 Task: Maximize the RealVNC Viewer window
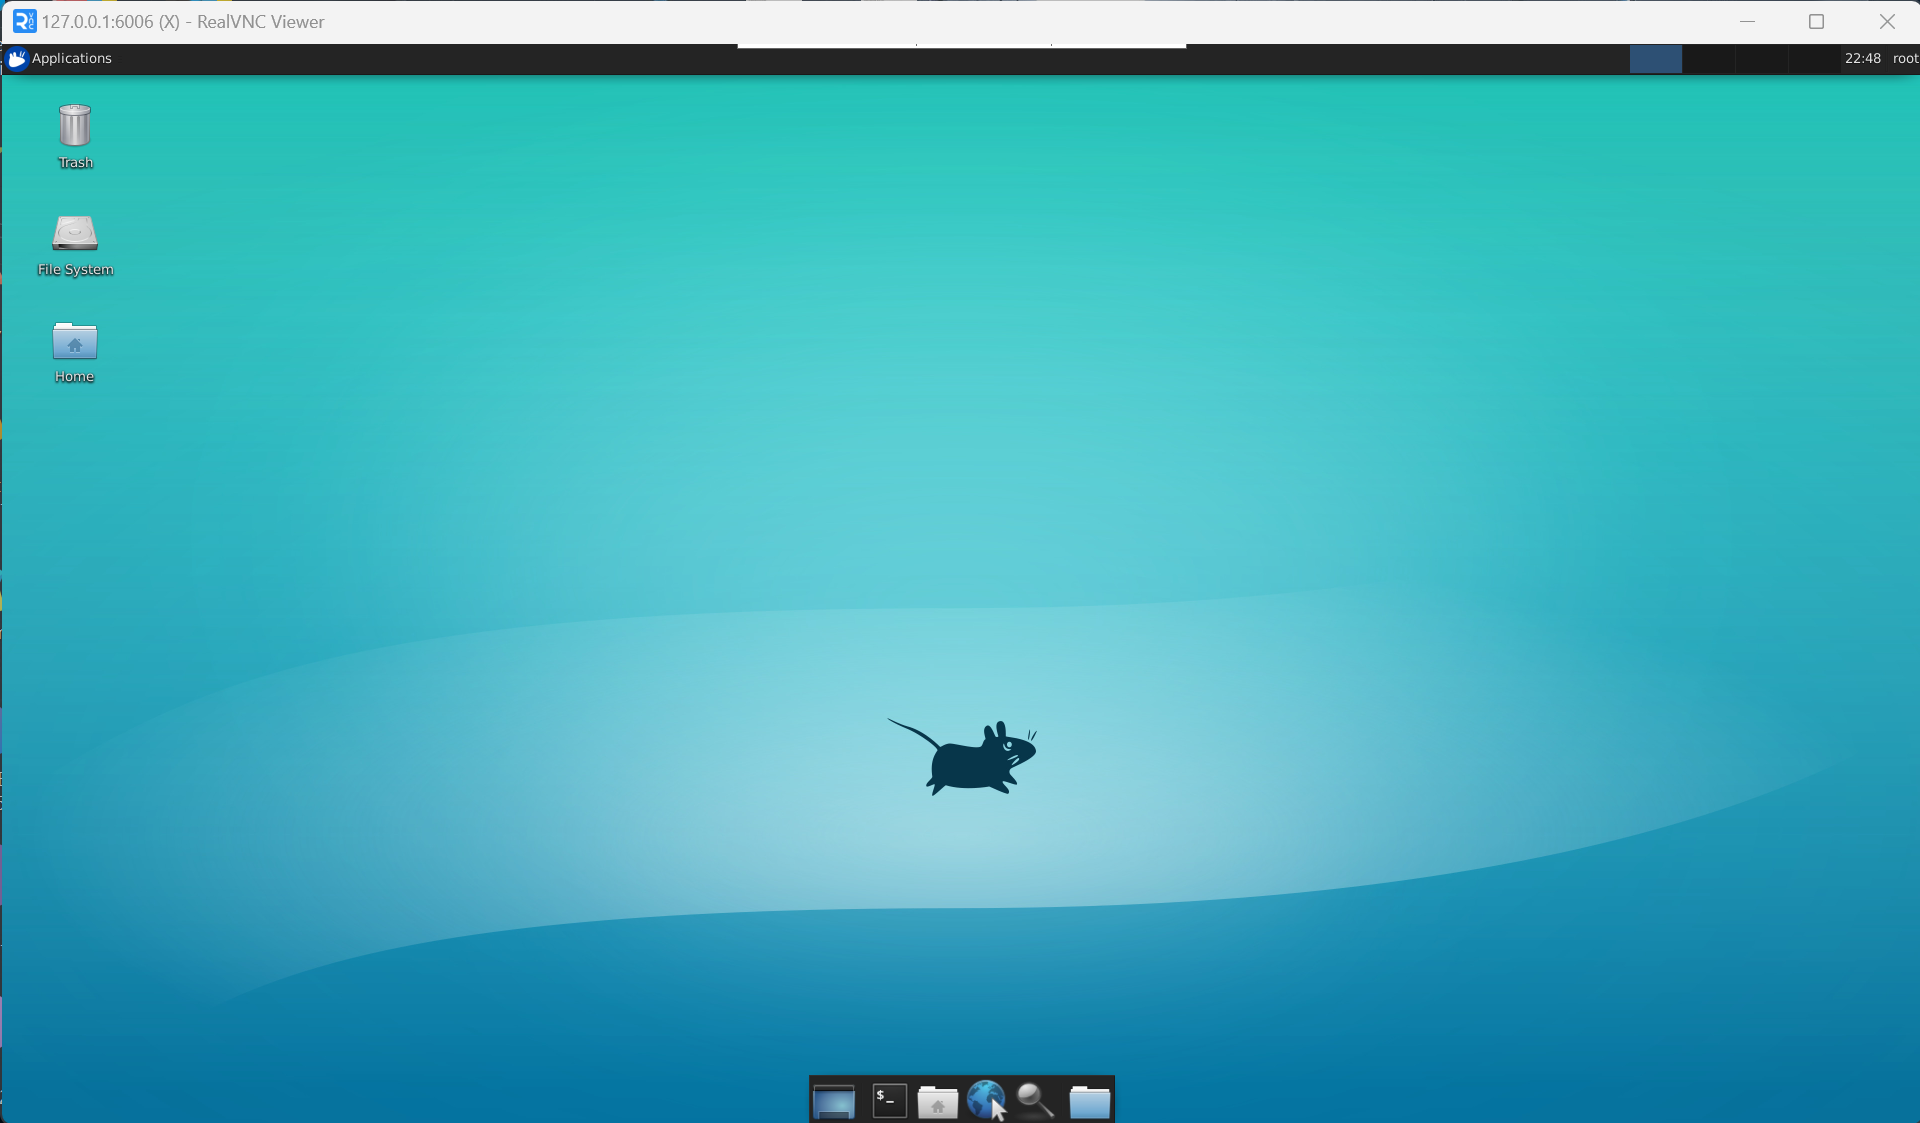[x=1816, y=21]
